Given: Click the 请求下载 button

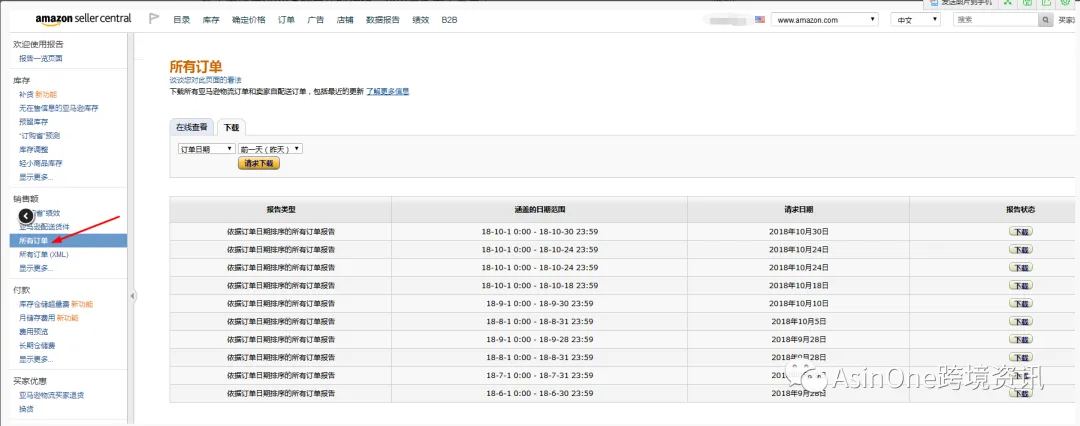Looking at the screenshot, I should pyautogui.click(x=259, y=163).
